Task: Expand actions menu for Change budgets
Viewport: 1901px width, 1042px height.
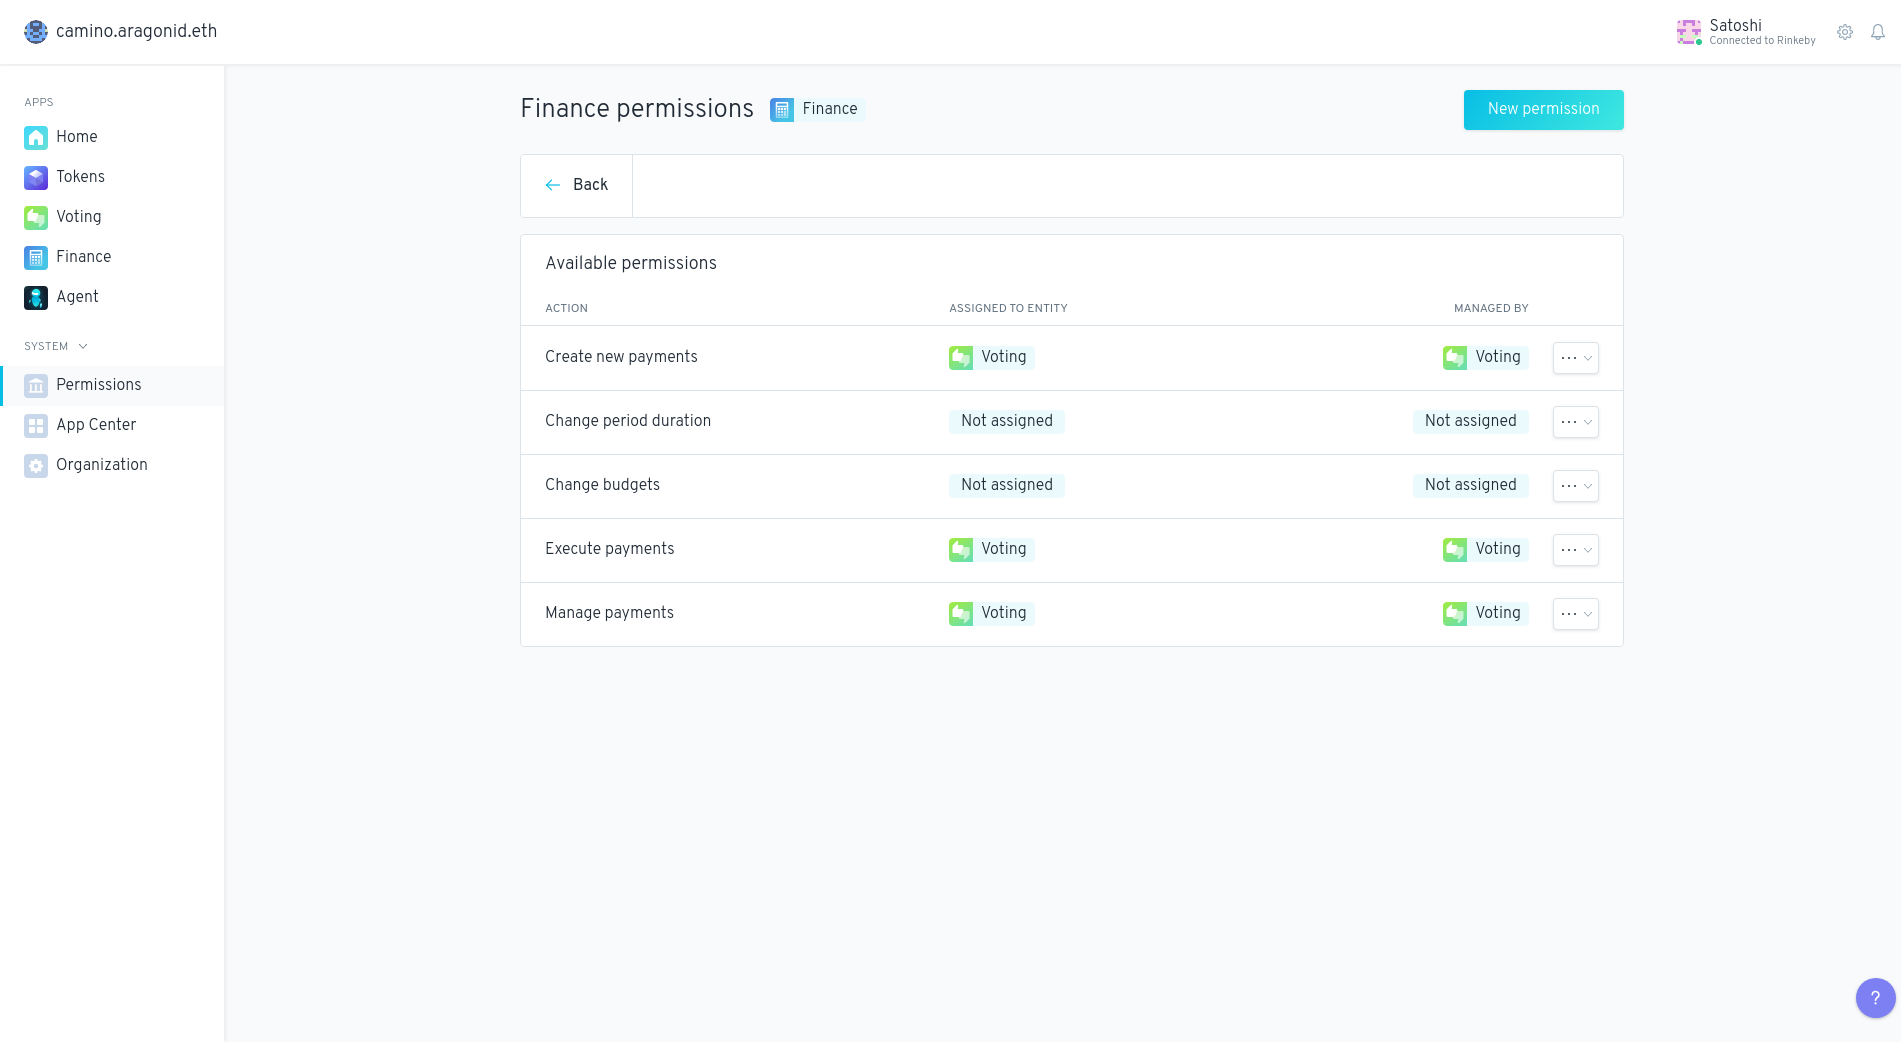Action: click(1575, 486)
